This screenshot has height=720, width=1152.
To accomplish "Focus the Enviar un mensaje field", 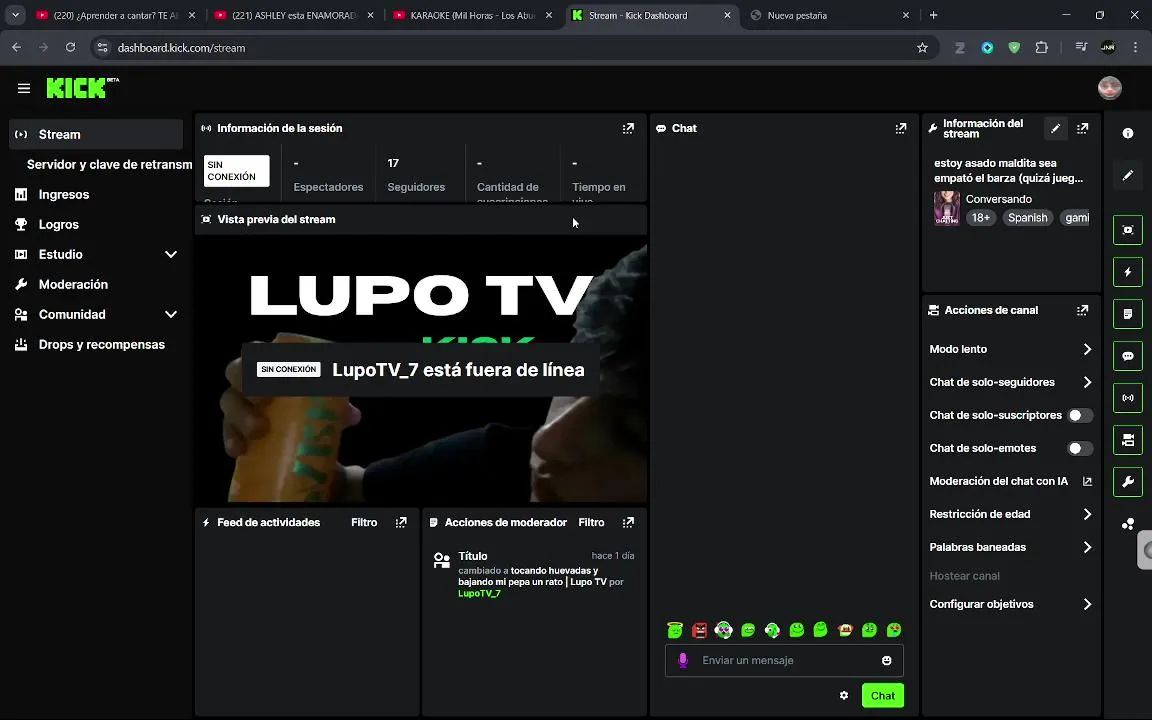I will (x=784, y=660).
